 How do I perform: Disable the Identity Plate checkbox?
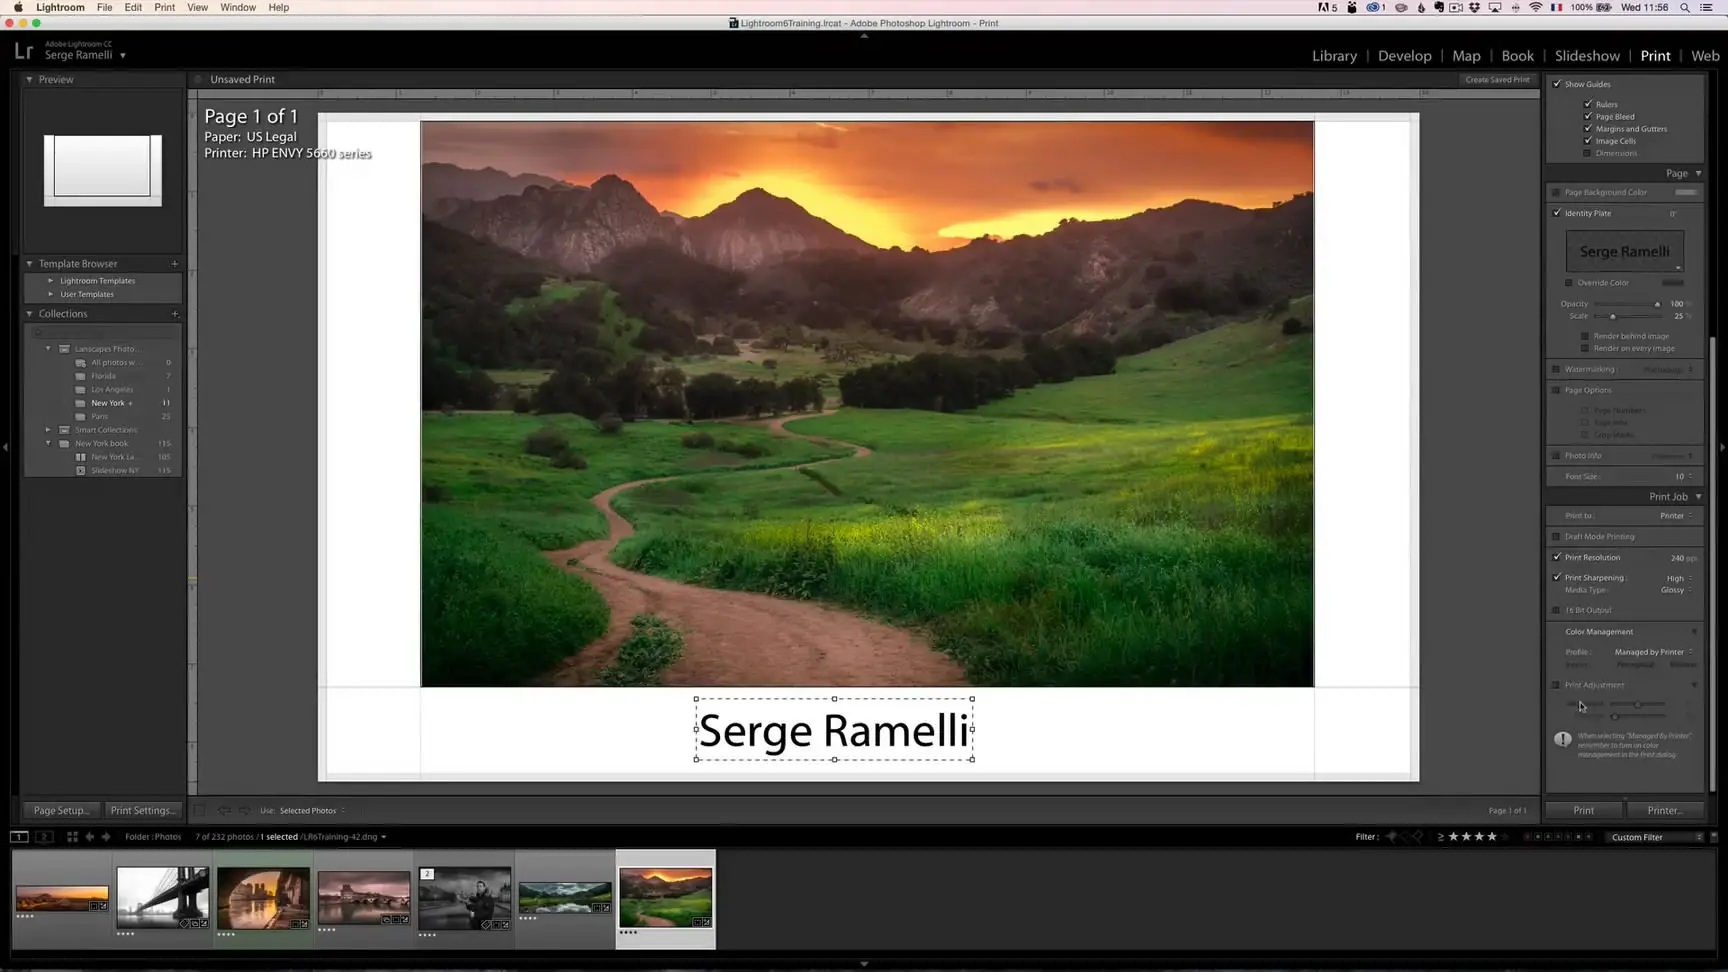[1557, 213]
